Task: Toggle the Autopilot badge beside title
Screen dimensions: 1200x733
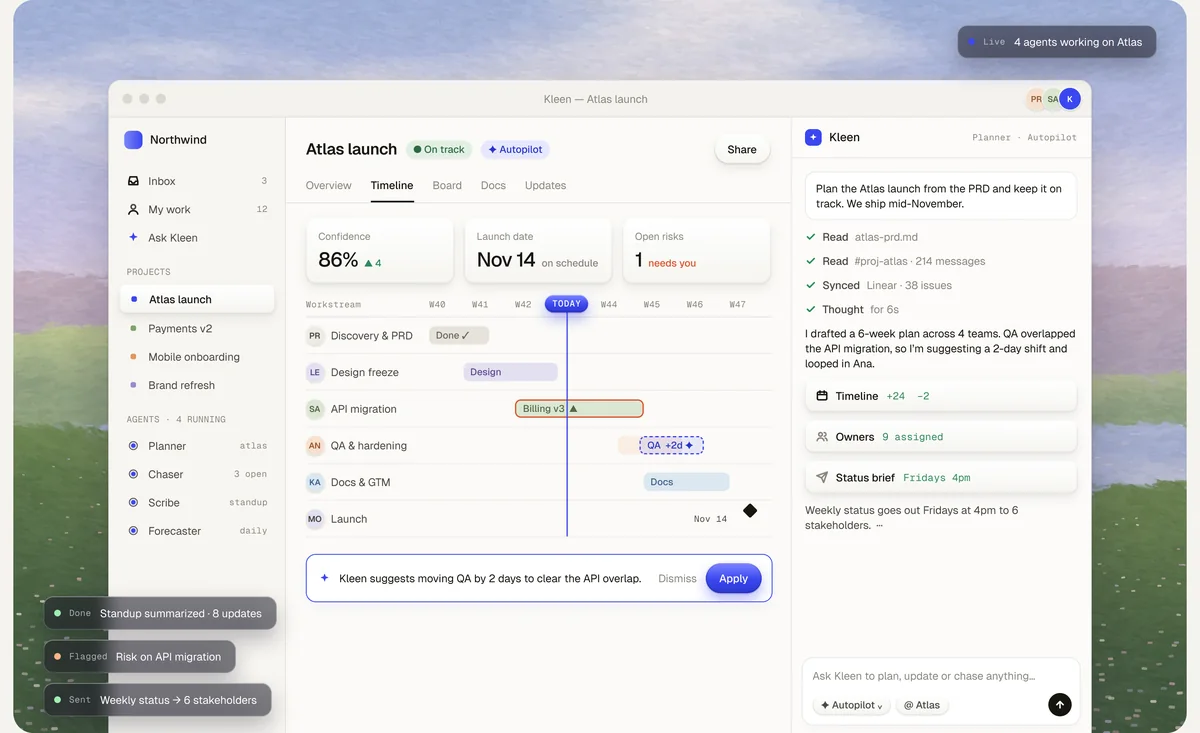Action: pos(515,149)
